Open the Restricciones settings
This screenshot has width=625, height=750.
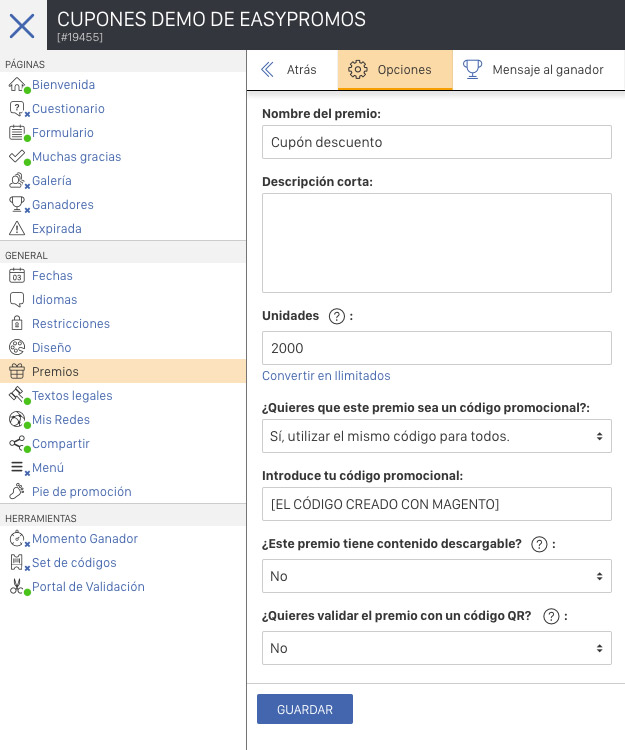pos(71,323)
